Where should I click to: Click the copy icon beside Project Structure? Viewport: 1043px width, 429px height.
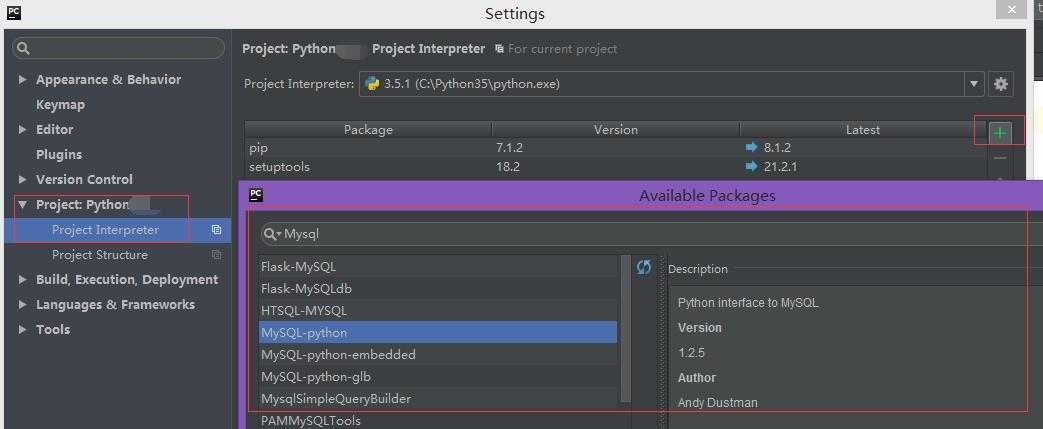click(x=216, y=255)
